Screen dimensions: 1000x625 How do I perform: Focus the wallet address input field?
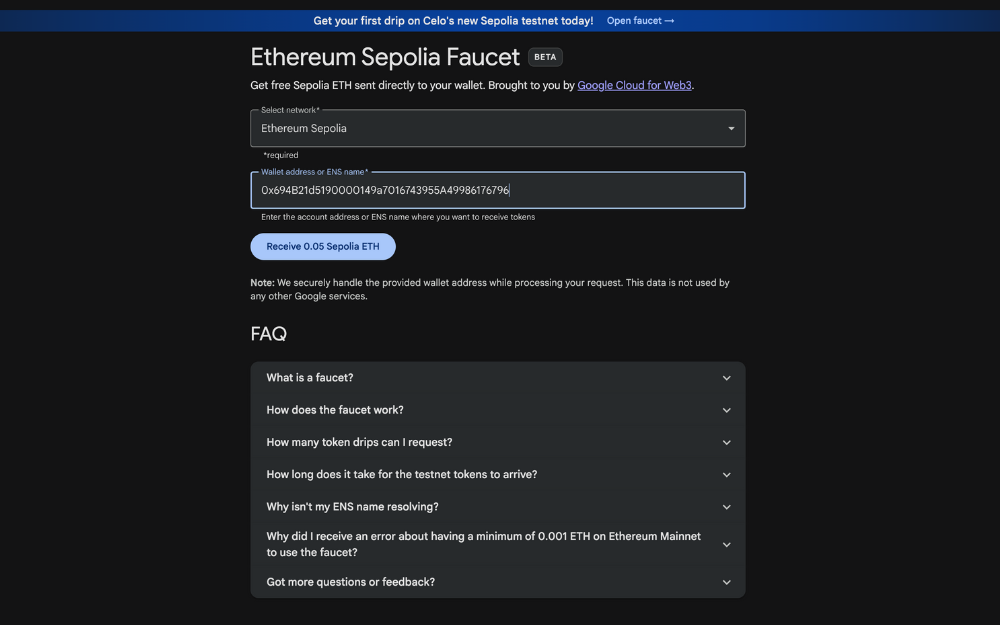tap(497, 190)
